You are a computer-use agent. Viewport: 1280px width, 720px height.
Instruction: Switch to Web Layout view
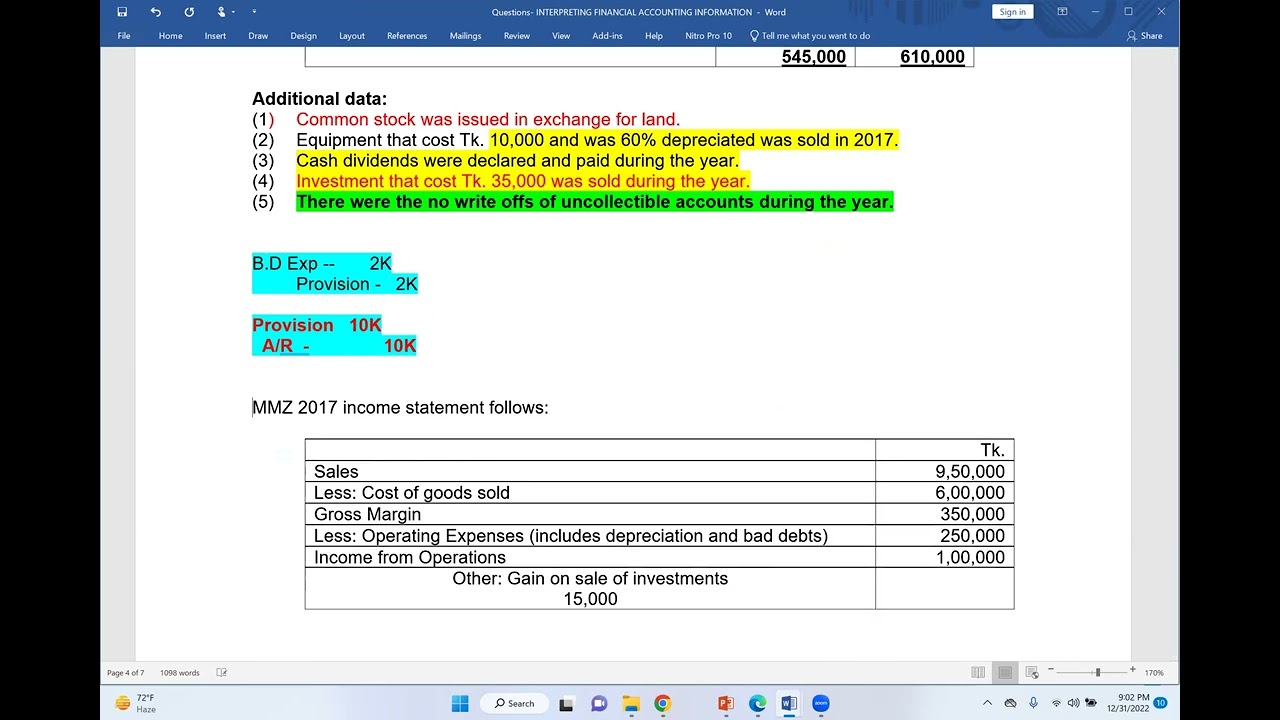pyautogui.click(x=1032, y=673)
